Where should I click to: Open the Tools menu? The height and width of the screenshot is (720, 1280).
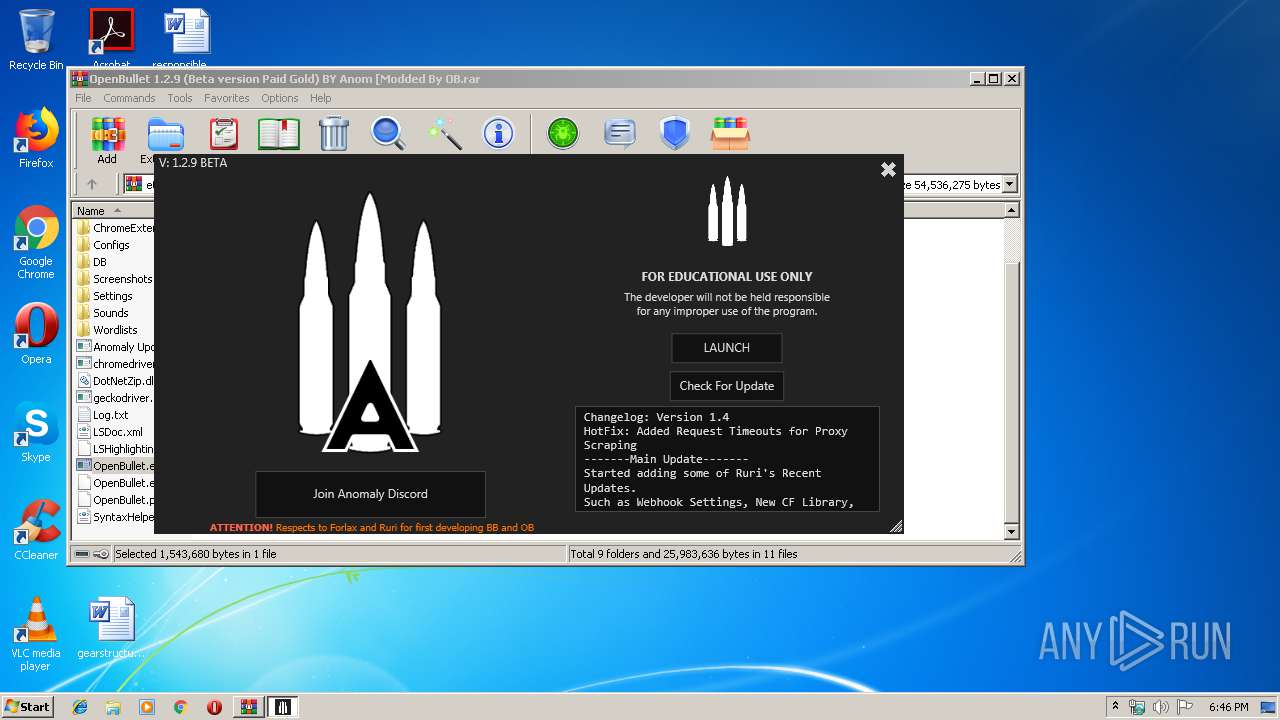click(x=180, y=98)
